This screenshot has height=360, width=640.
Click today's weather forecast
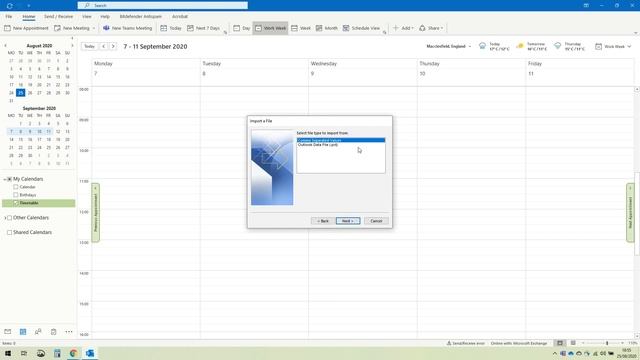(494, 46)
